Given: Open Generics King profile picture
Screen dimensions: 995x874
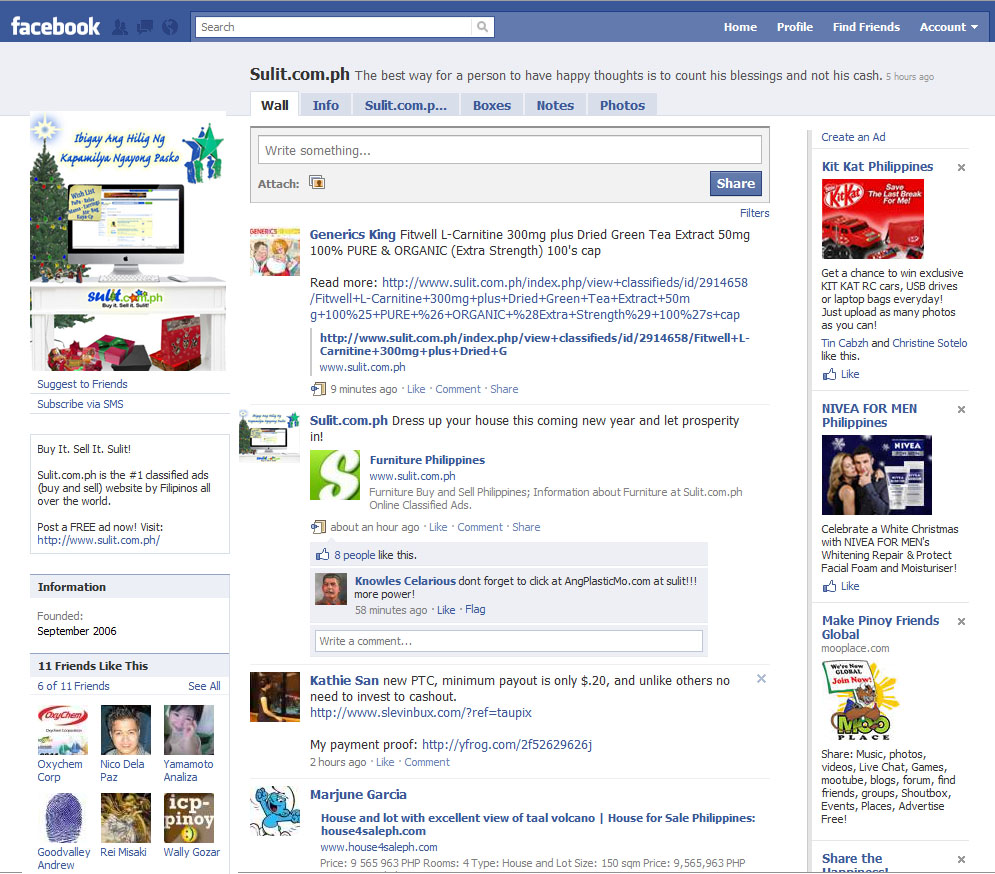Looking at the screenshot, I should tap(275, 251).
